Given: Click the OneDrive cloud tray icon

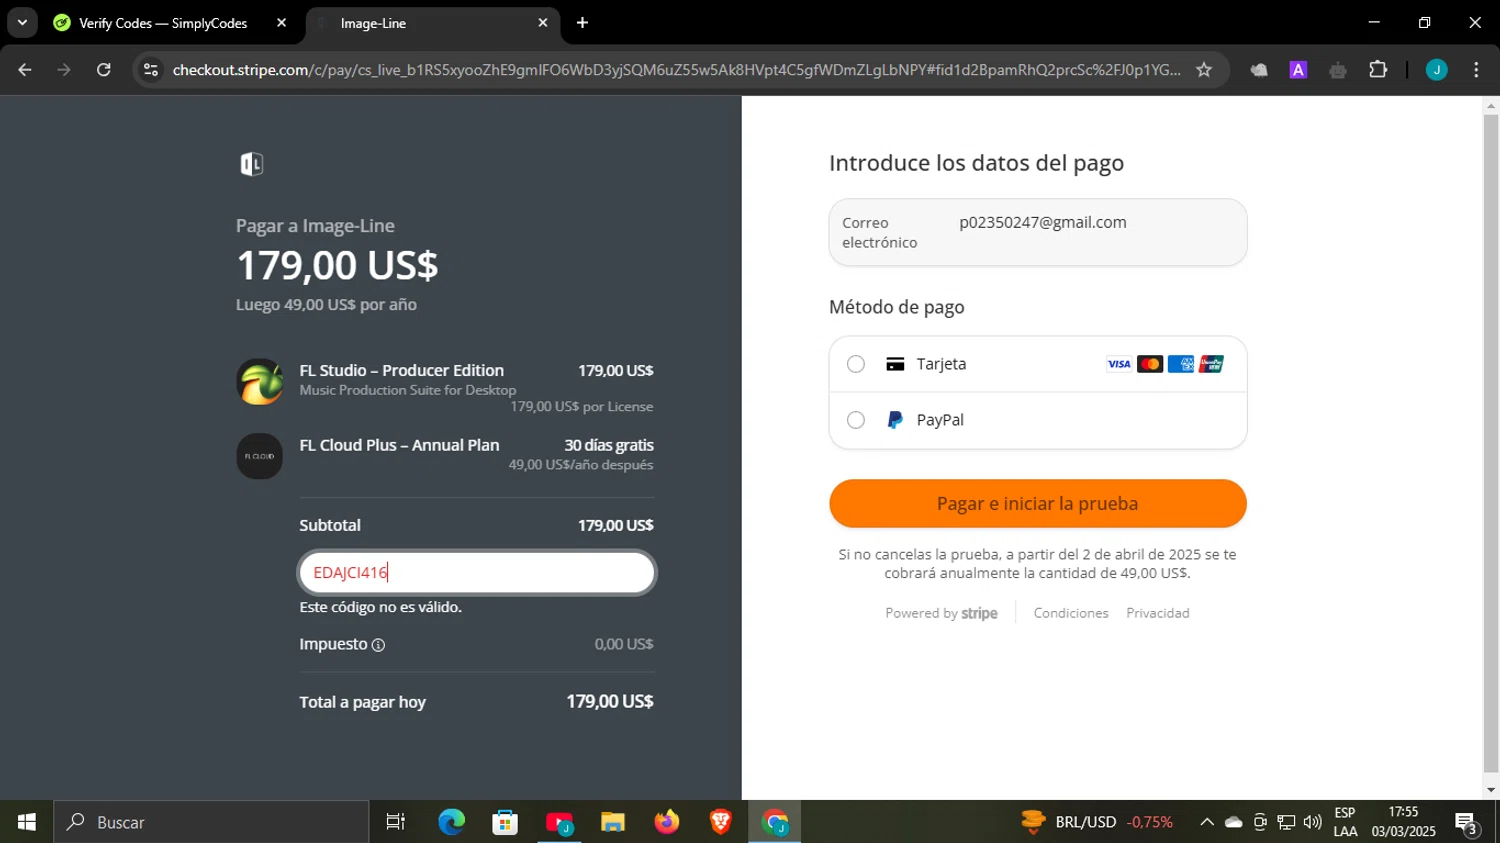Looking at the screenshot, I should (1234, 822).
